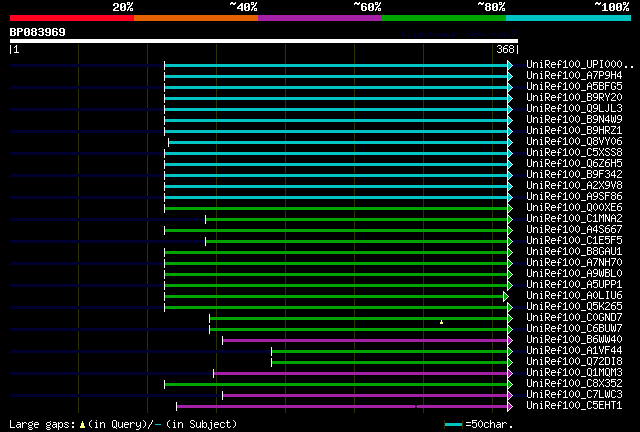640x432 pixels.
Task: Select the UniRef100_A7NH70 label
Action: tap(574, 263)
